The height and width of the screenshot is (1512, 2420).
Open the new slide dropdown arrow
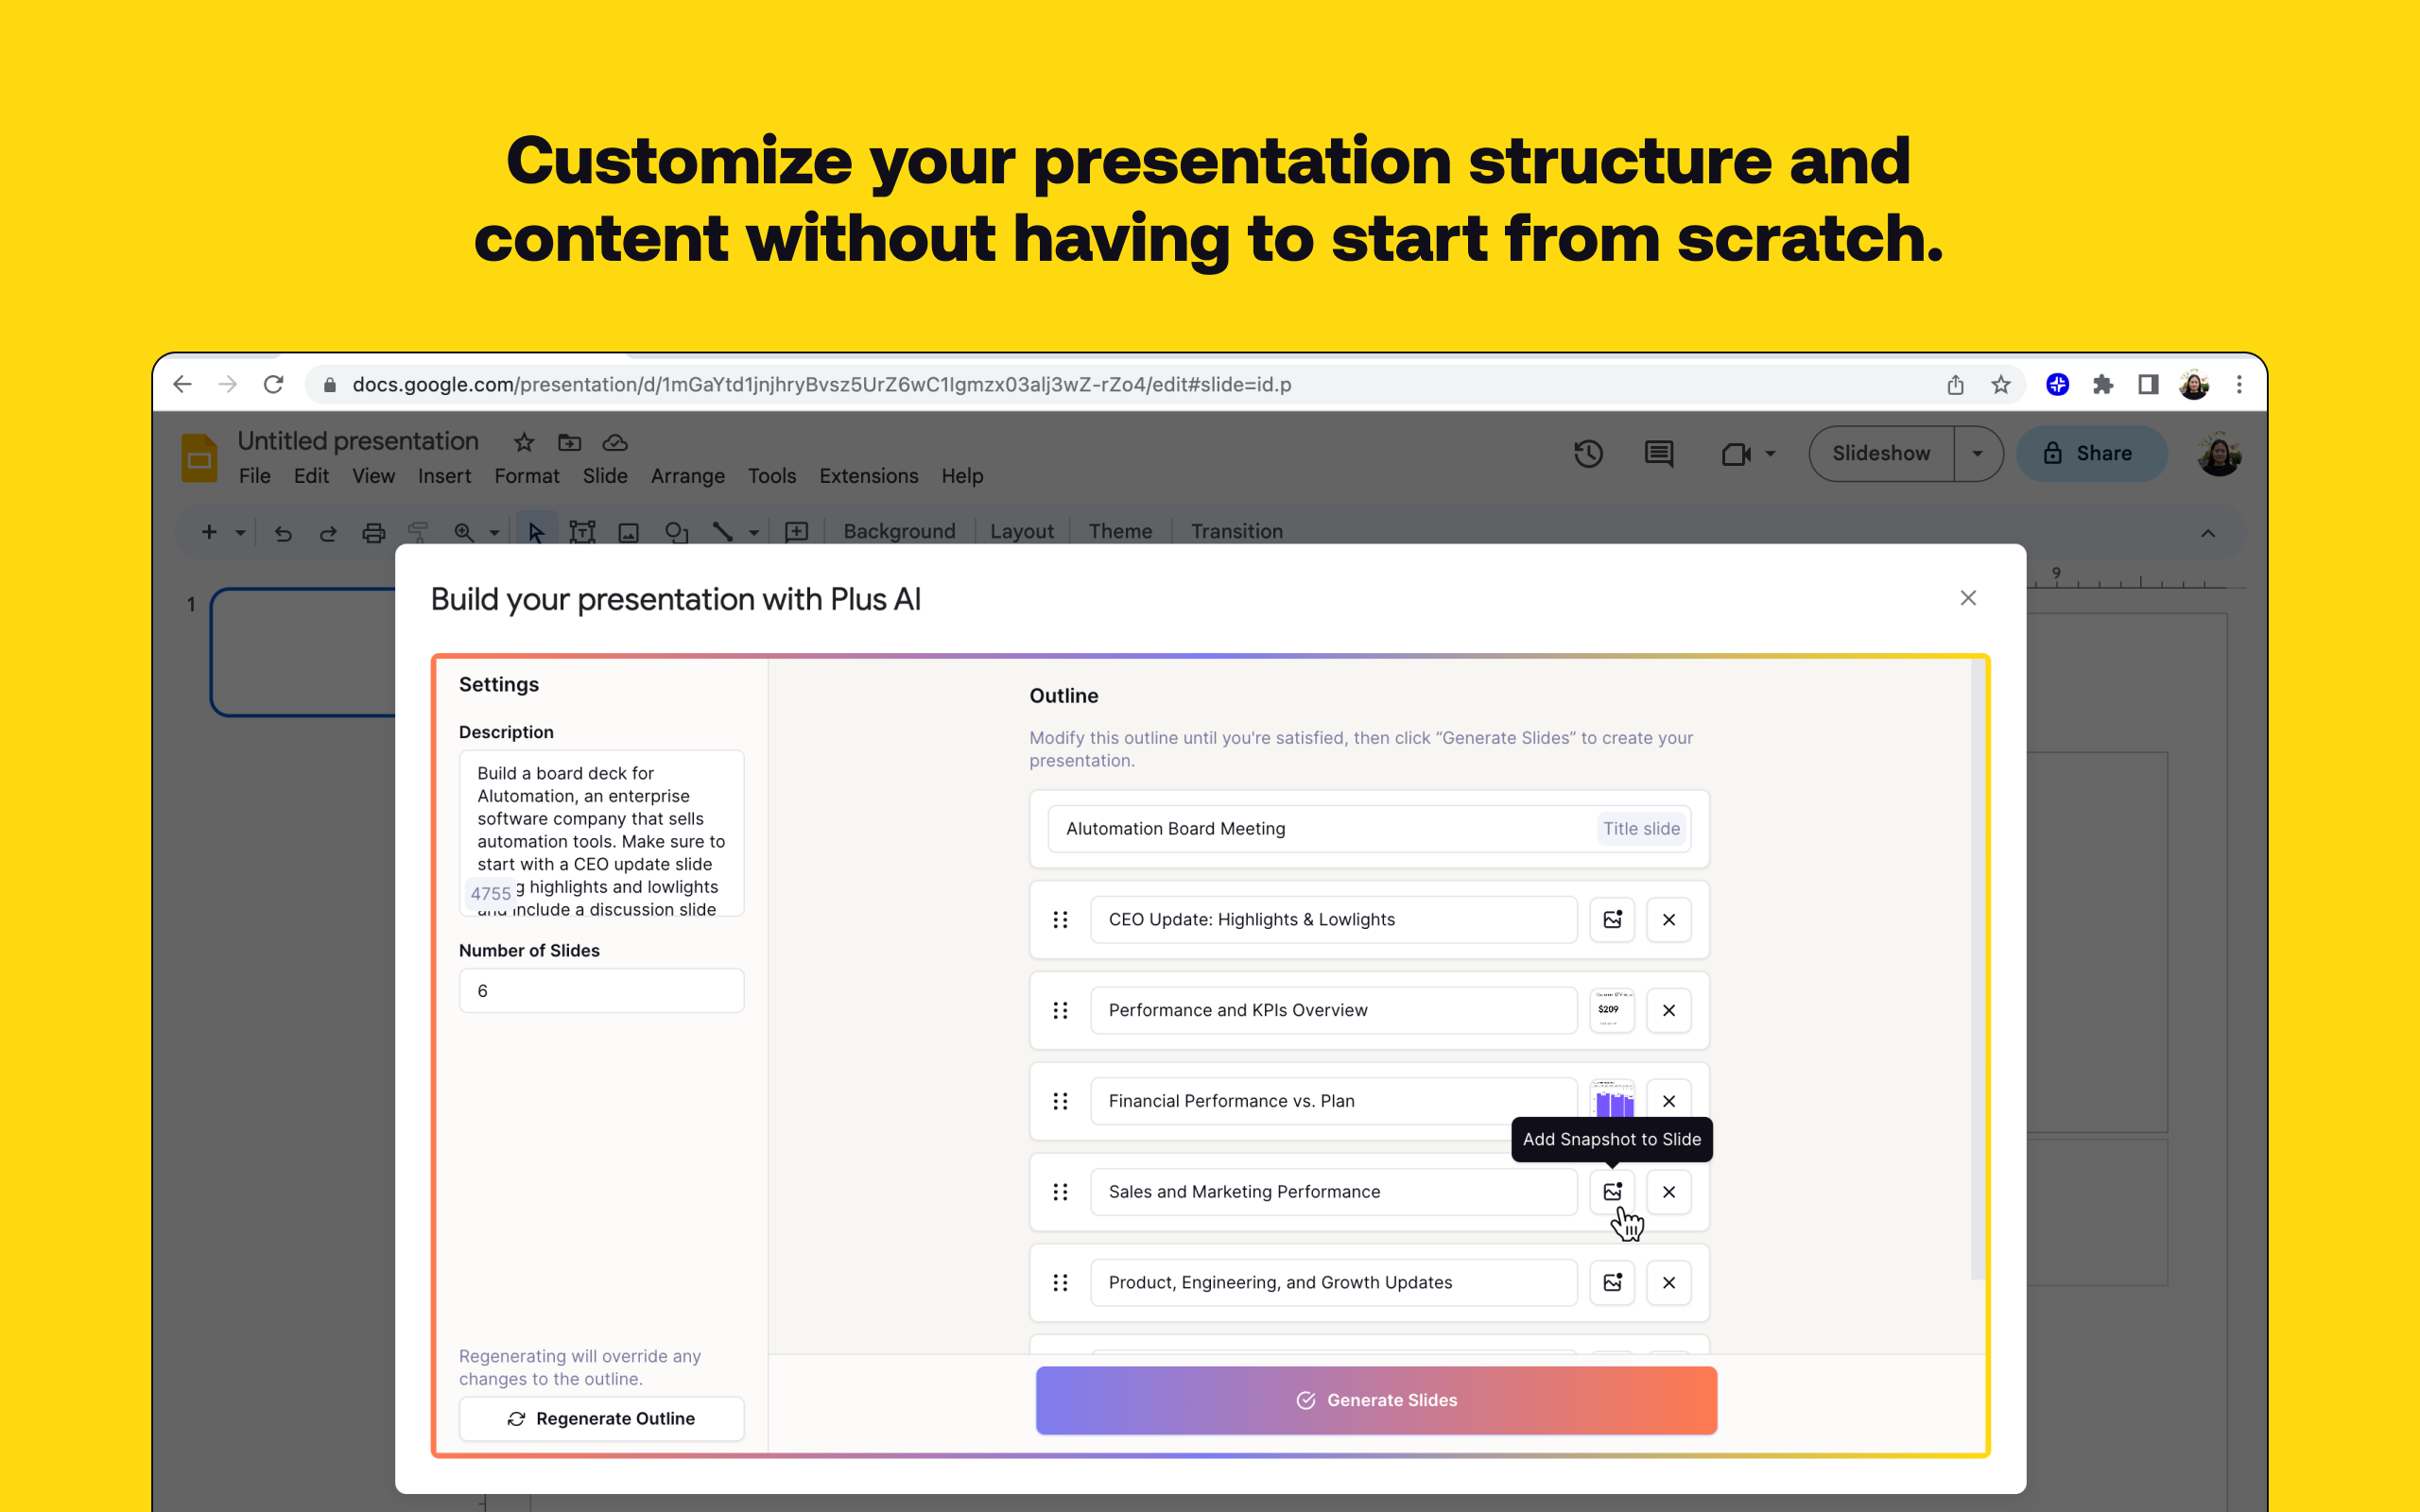(x=240, y=532)
